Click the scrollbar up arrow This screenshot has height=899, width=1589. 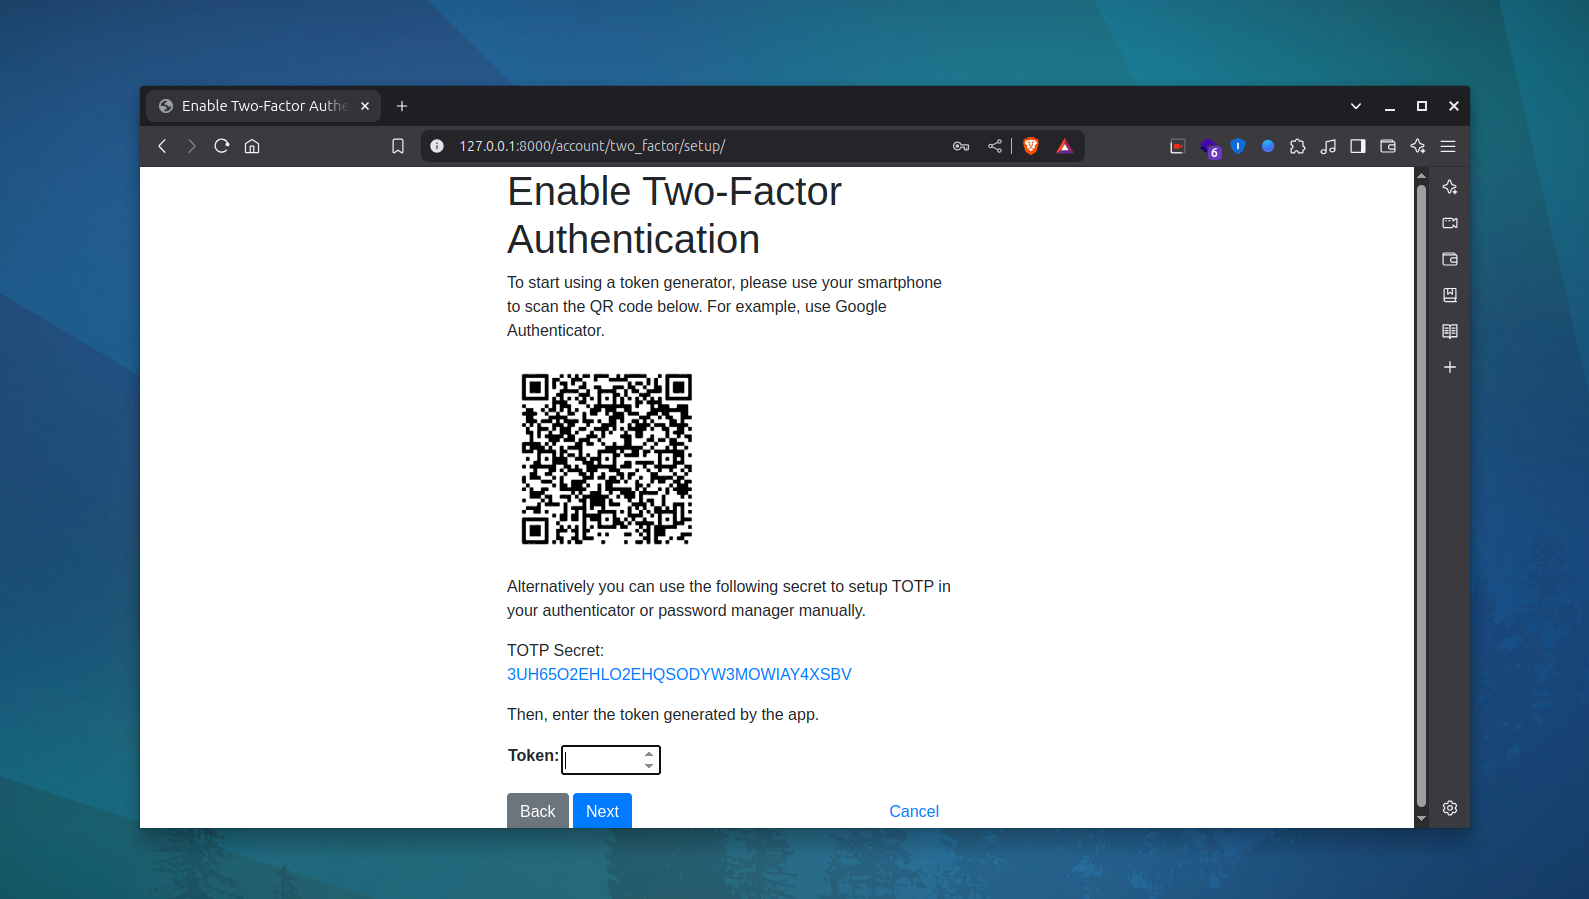point(1421,175)
